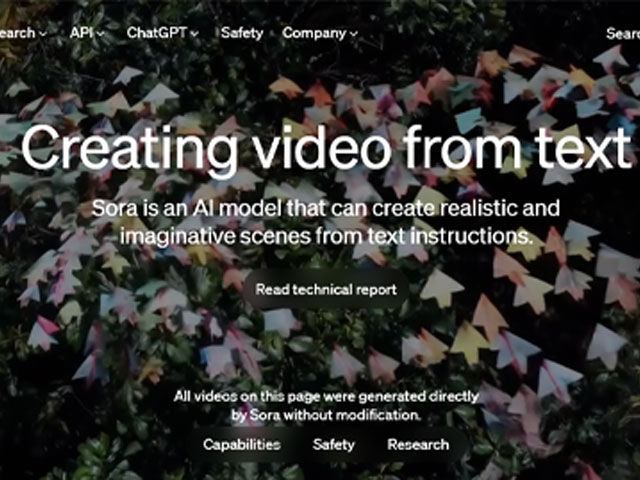This screenshot has width=640, height=480.
Task: Expand the ChatGPT menu chevron
Action: pos(195,34)
